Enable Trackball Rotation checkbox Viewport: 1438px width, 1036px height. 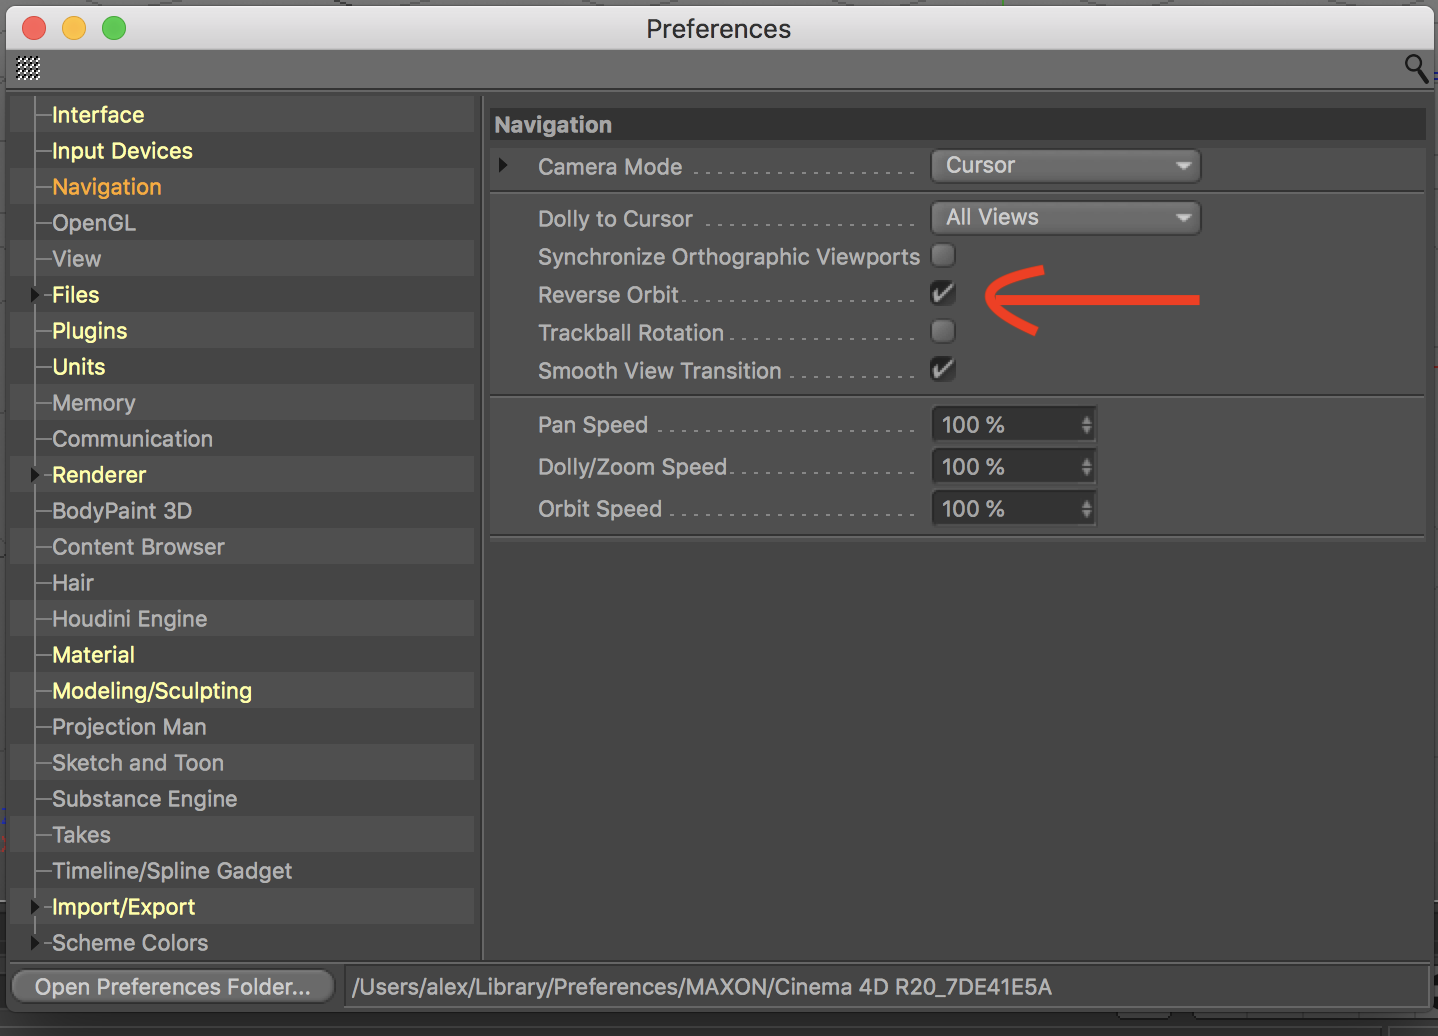tap(943, 332)
